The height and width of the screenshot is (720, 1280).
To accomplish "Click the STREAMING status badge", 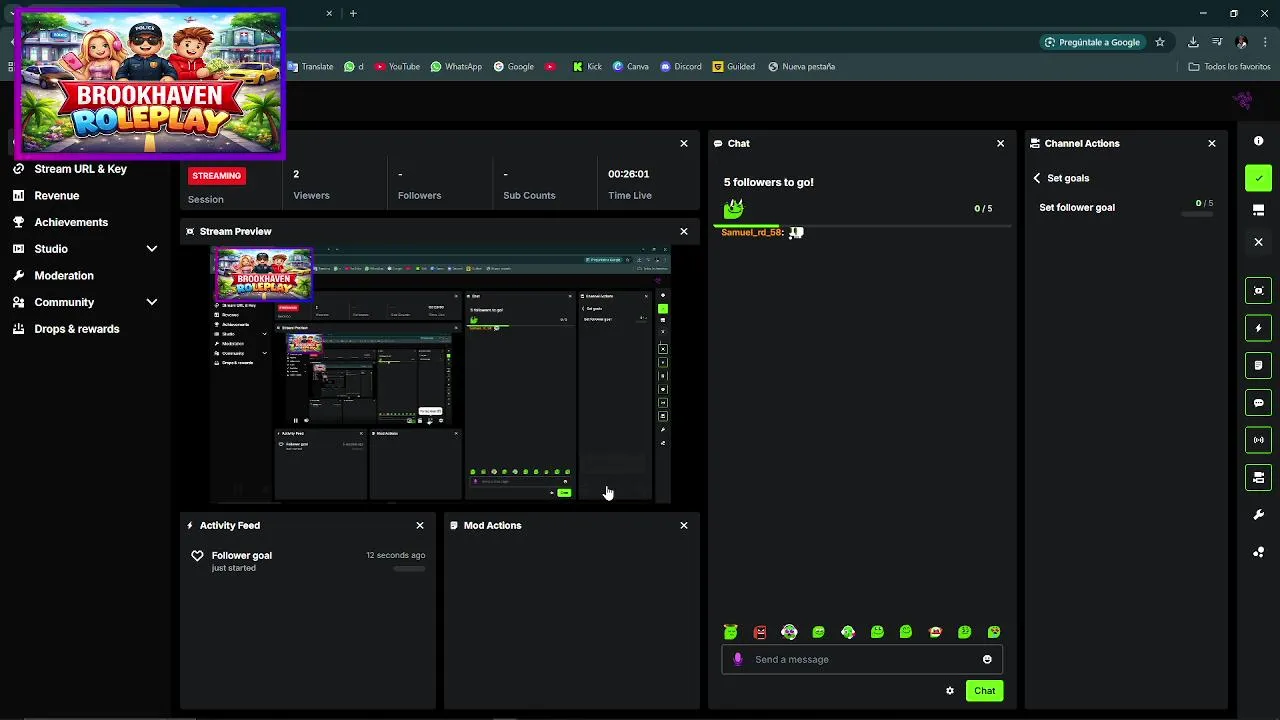I will (216, 175).
